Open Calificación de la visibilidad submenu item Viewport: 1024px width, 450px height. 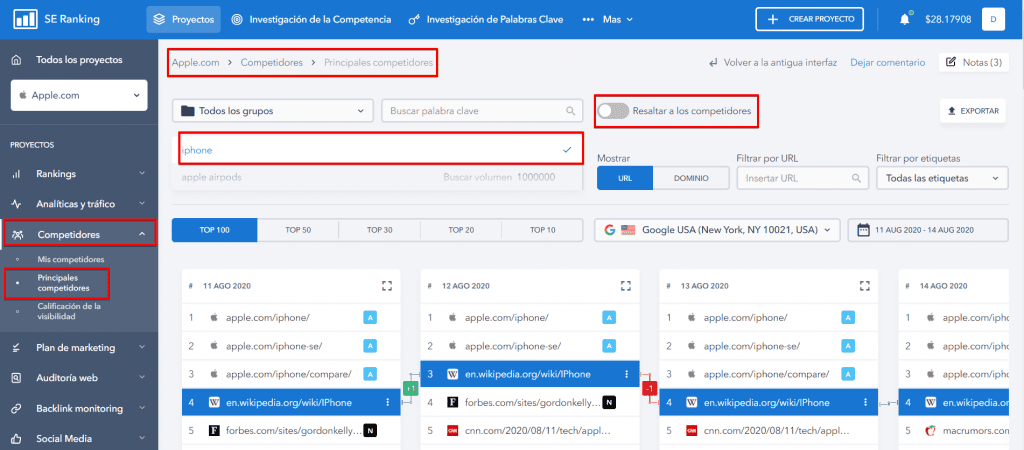[69, 311]
